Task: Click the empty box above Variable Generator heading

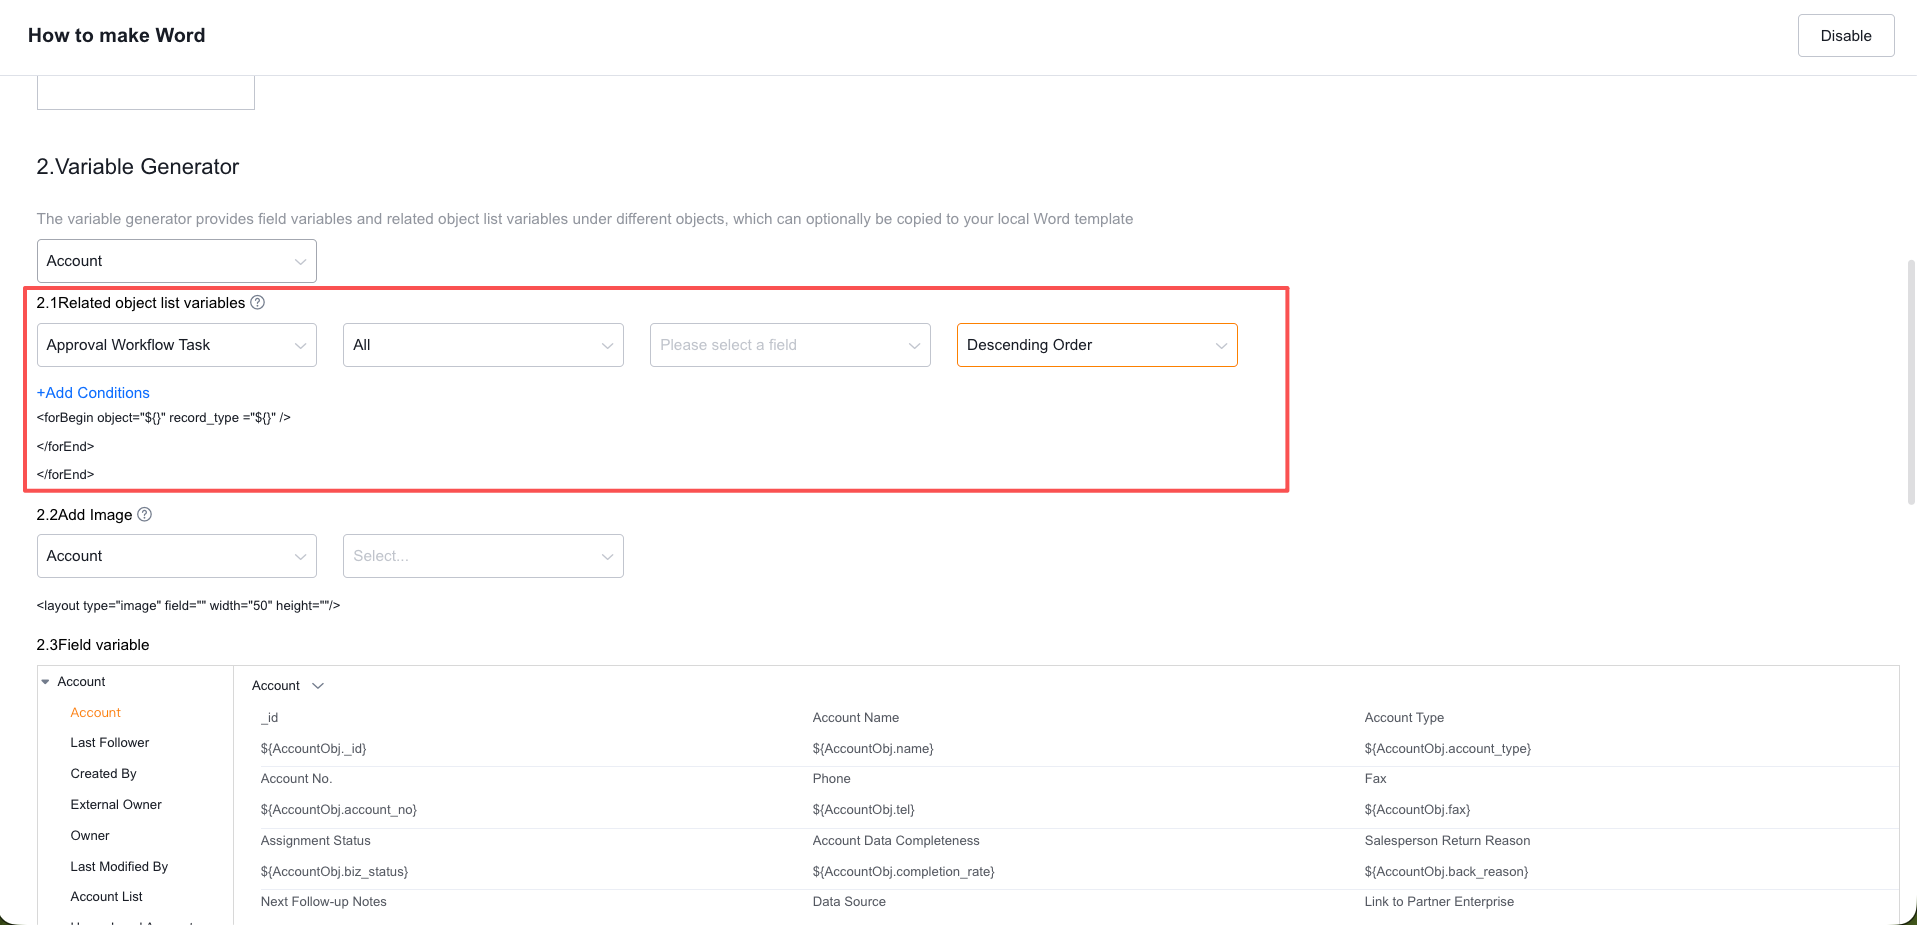Action: (146, 93)
